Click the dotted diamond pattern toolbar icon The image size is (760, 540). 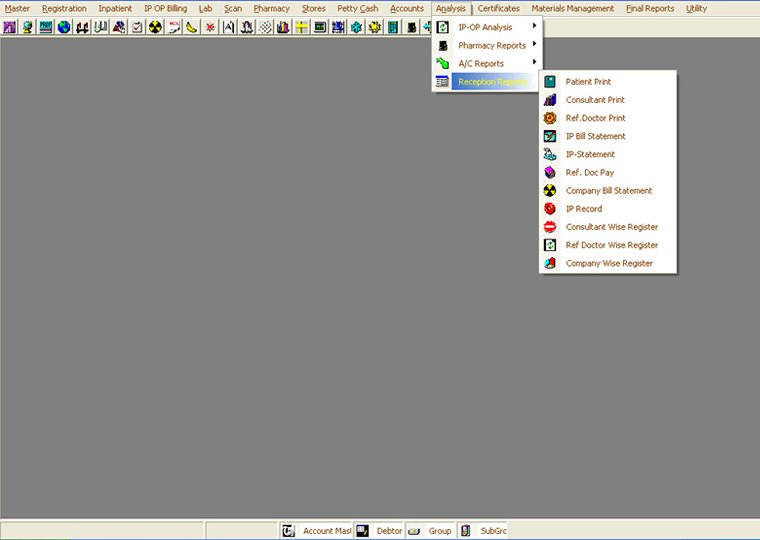(265, 27)
